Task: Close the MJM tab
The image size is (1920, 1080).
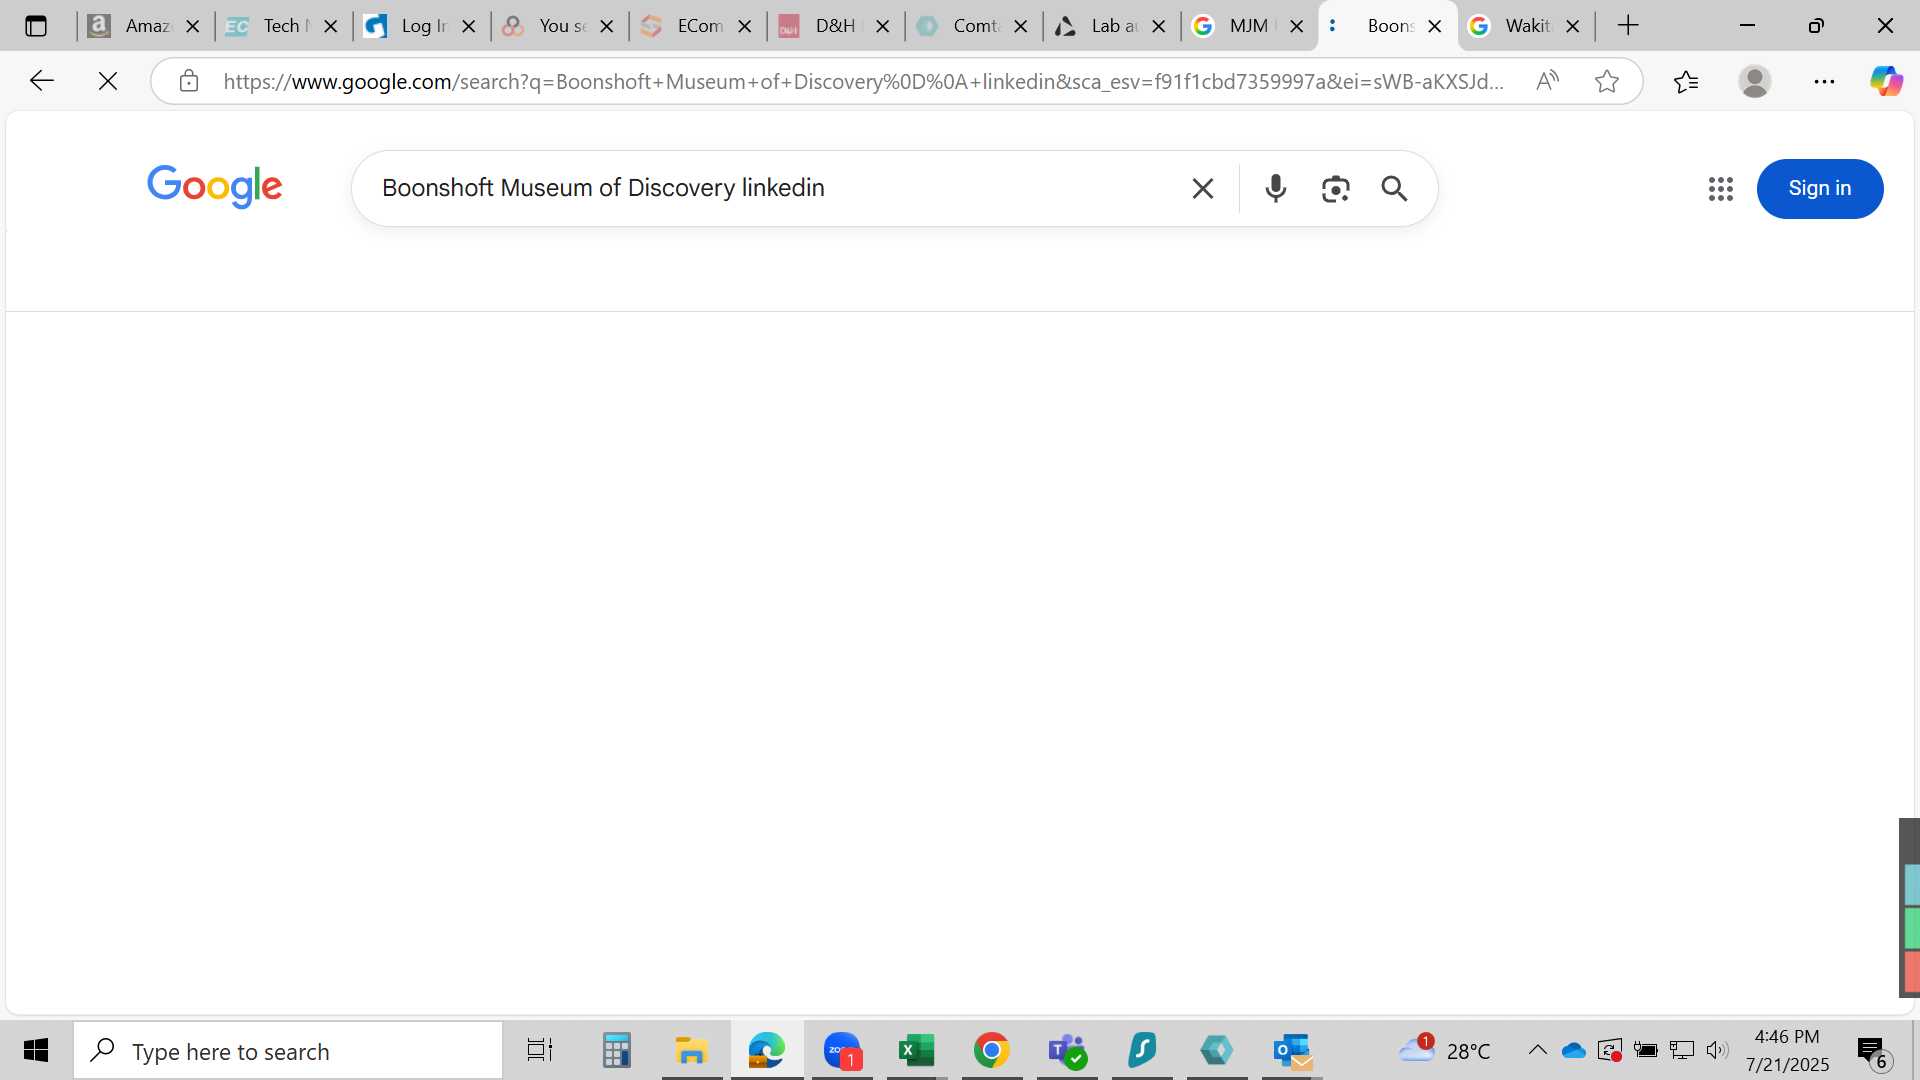Action: pos(1297,26)
